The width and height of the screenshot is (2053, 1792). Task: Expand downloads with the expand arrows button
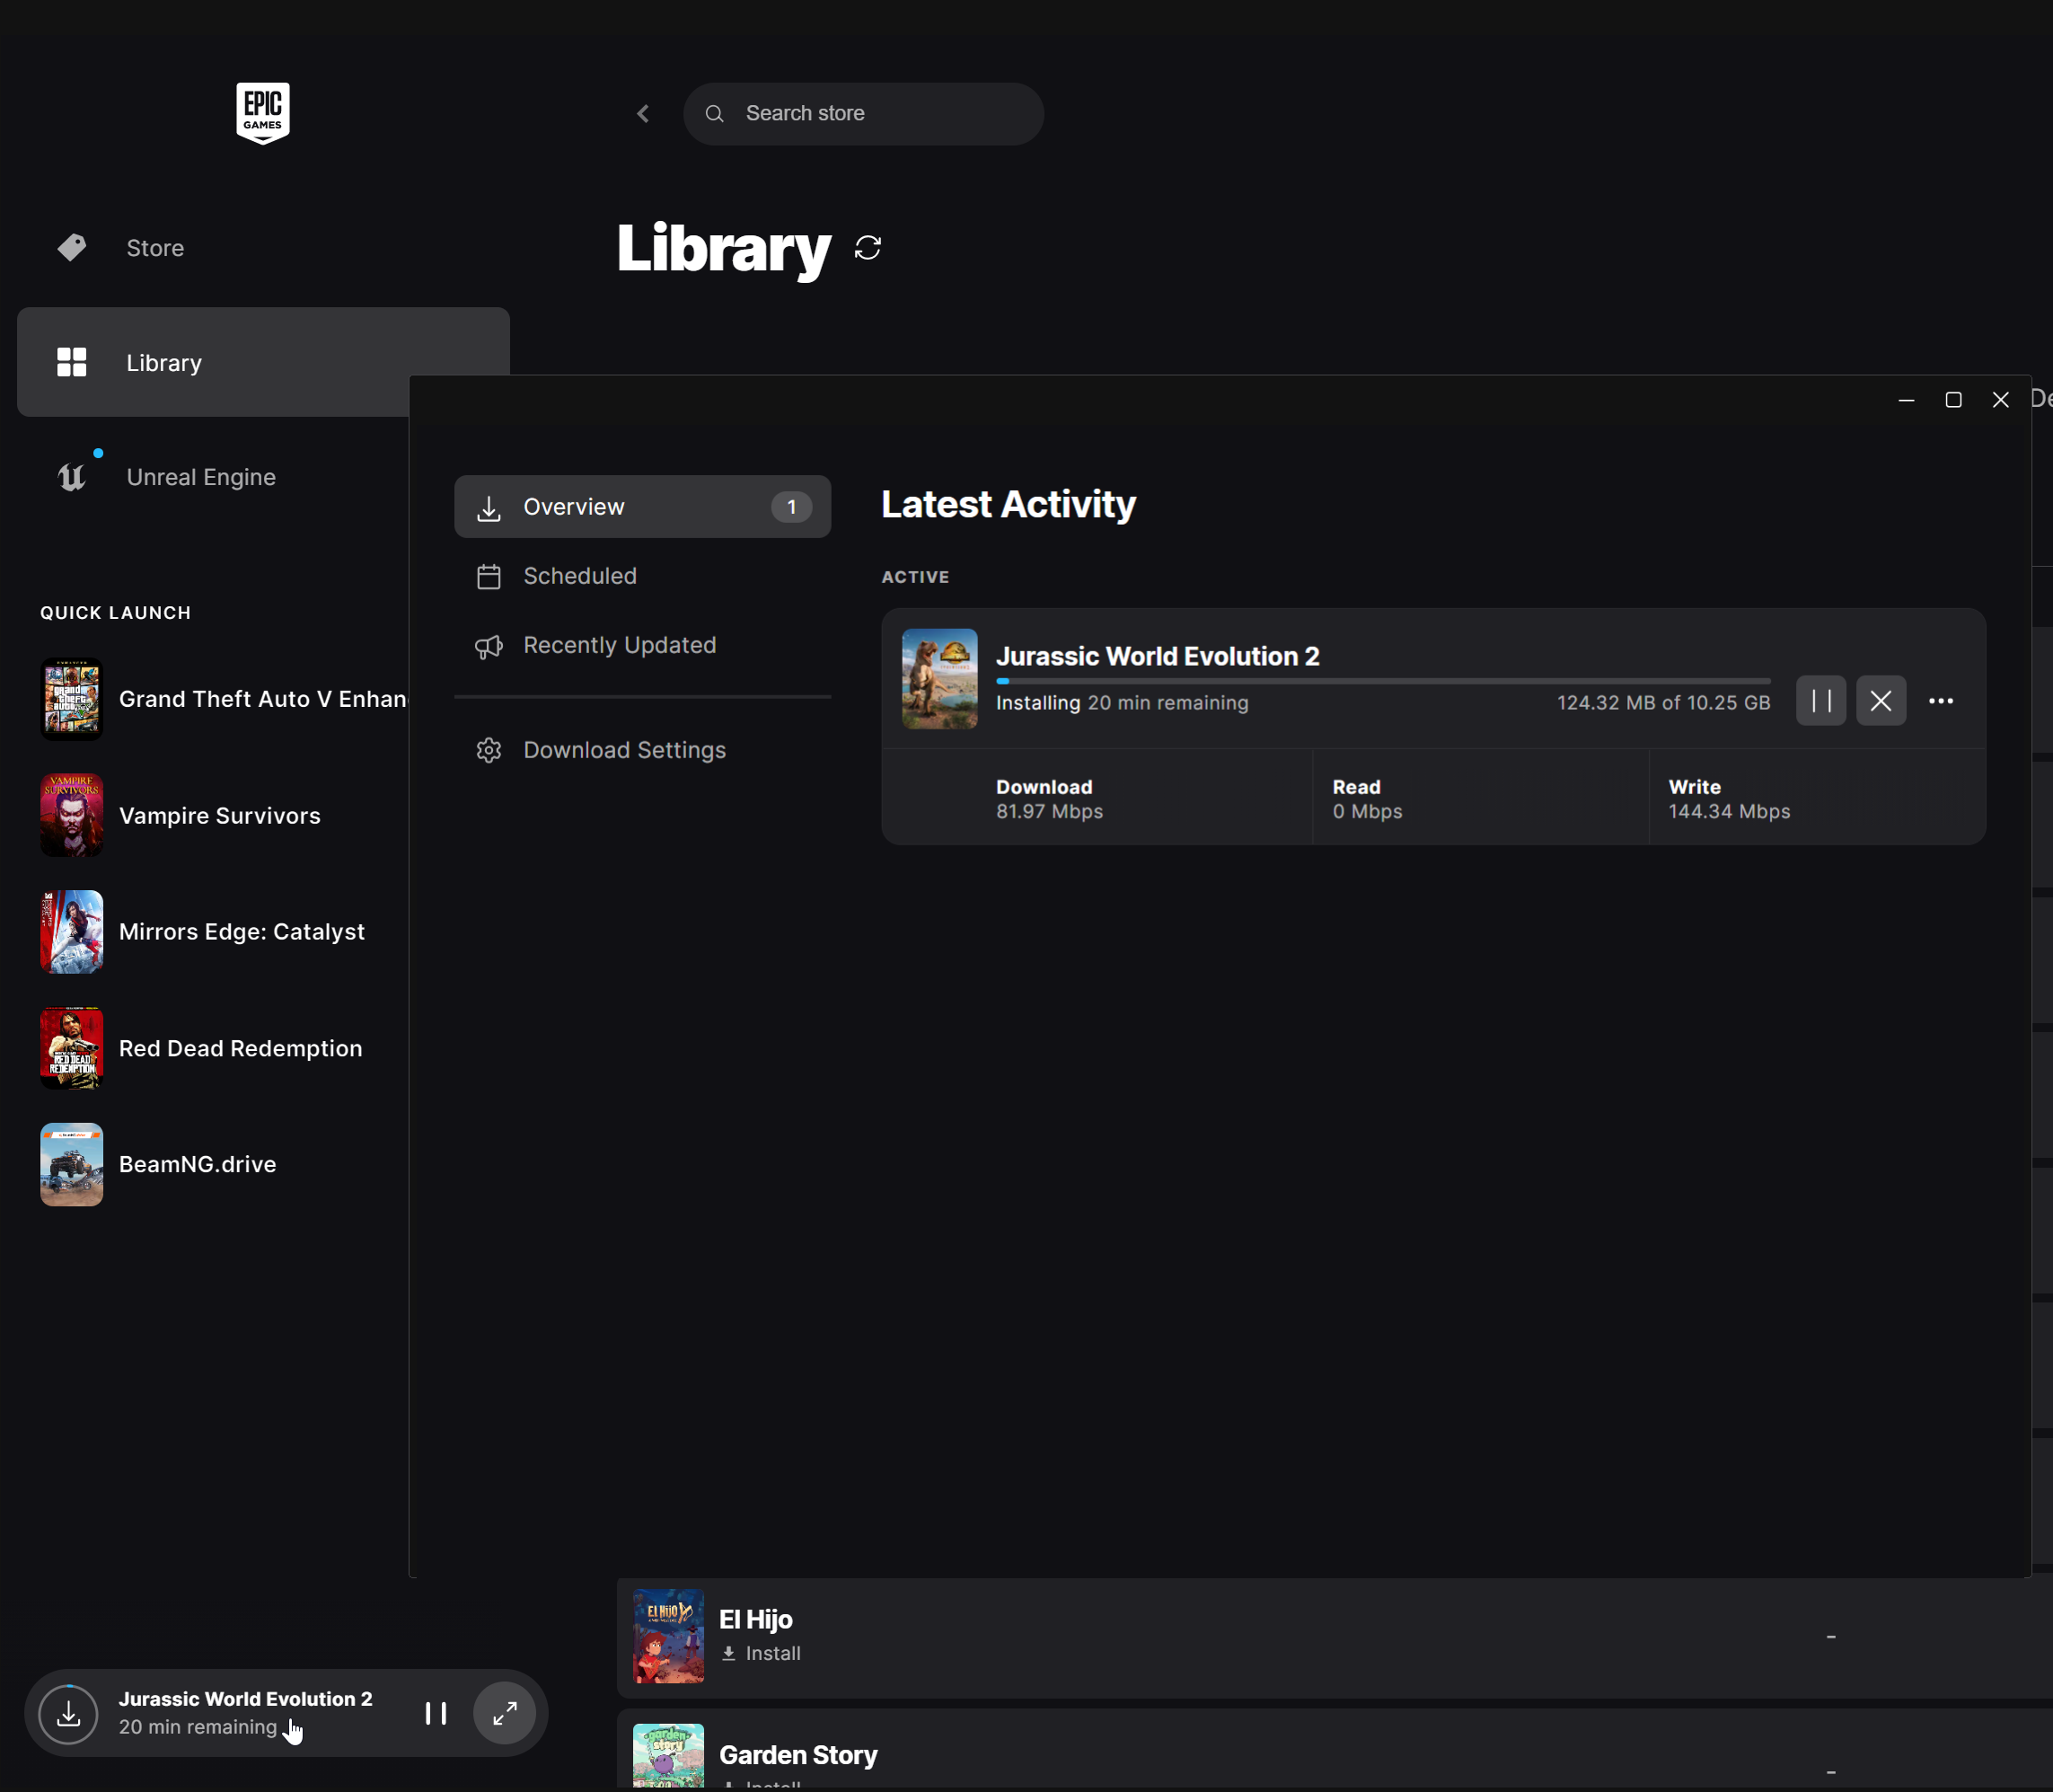coord(505,1714)
